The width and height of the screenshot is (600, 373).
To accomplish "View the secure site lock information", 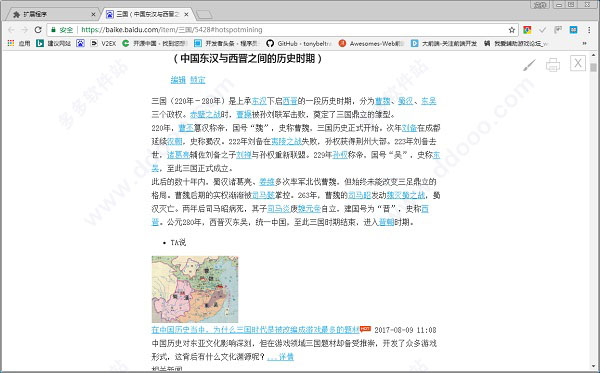I will point(62,30).
